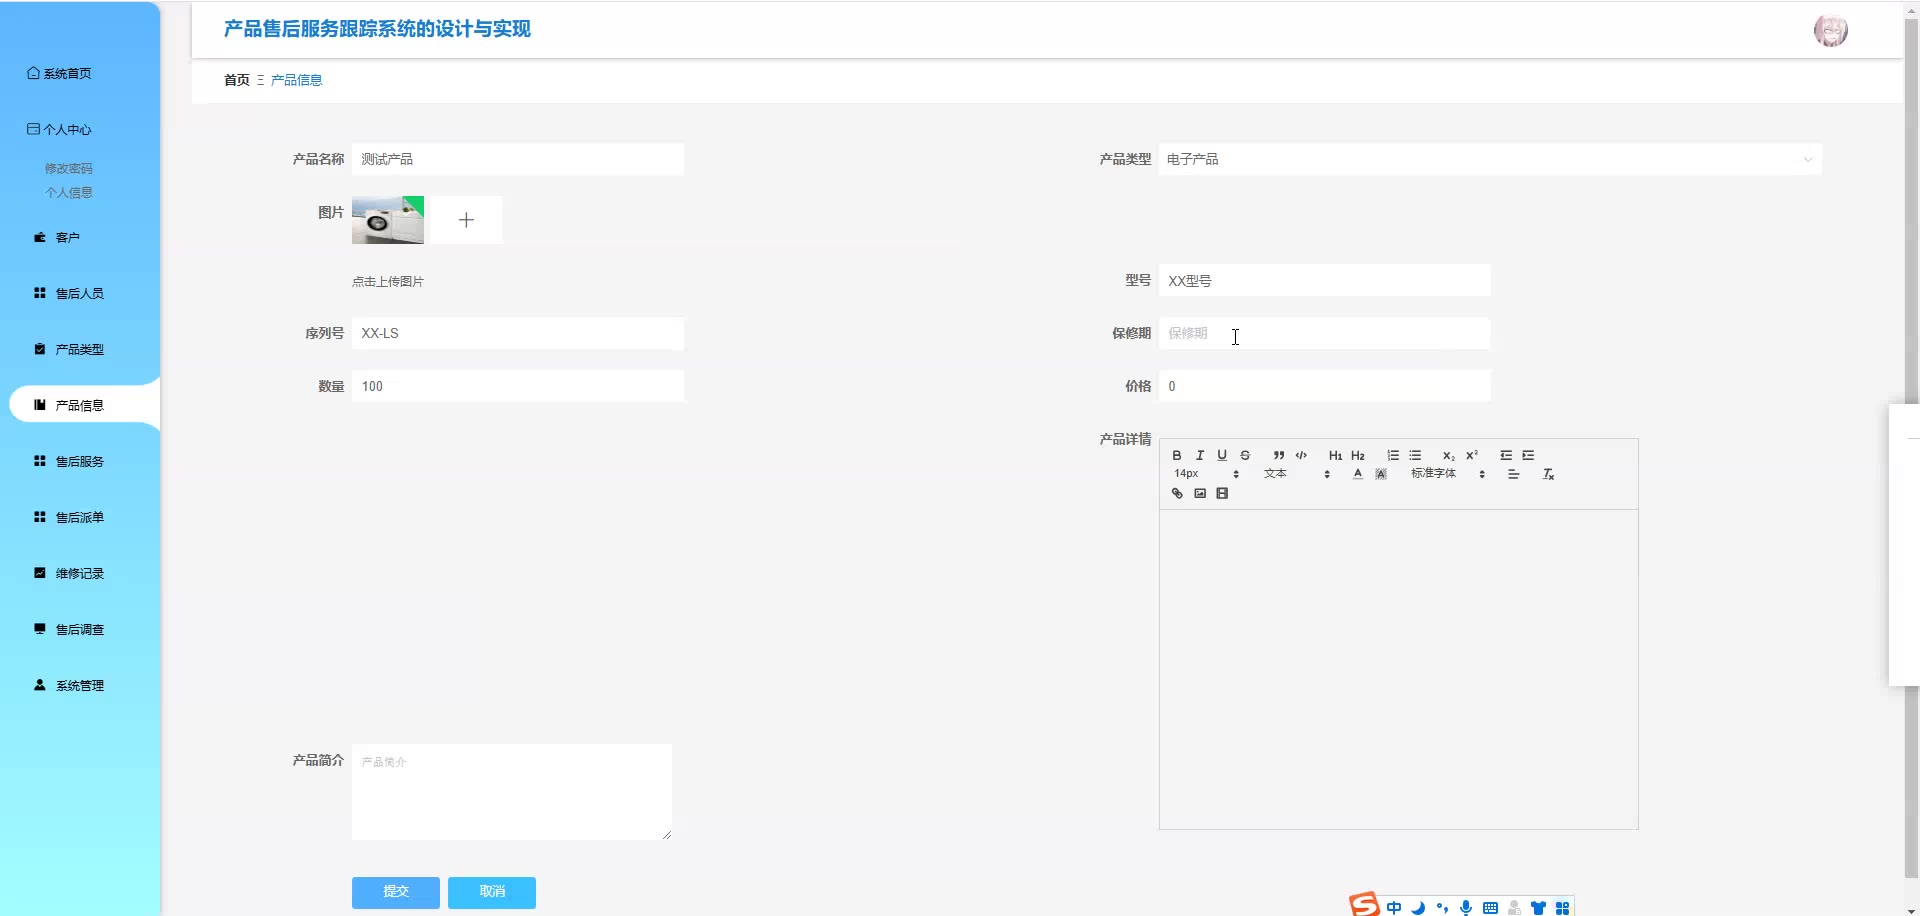1920x916 pixels.
Task: Insert a blockquote in the editor
Action: coord(1279,455)
